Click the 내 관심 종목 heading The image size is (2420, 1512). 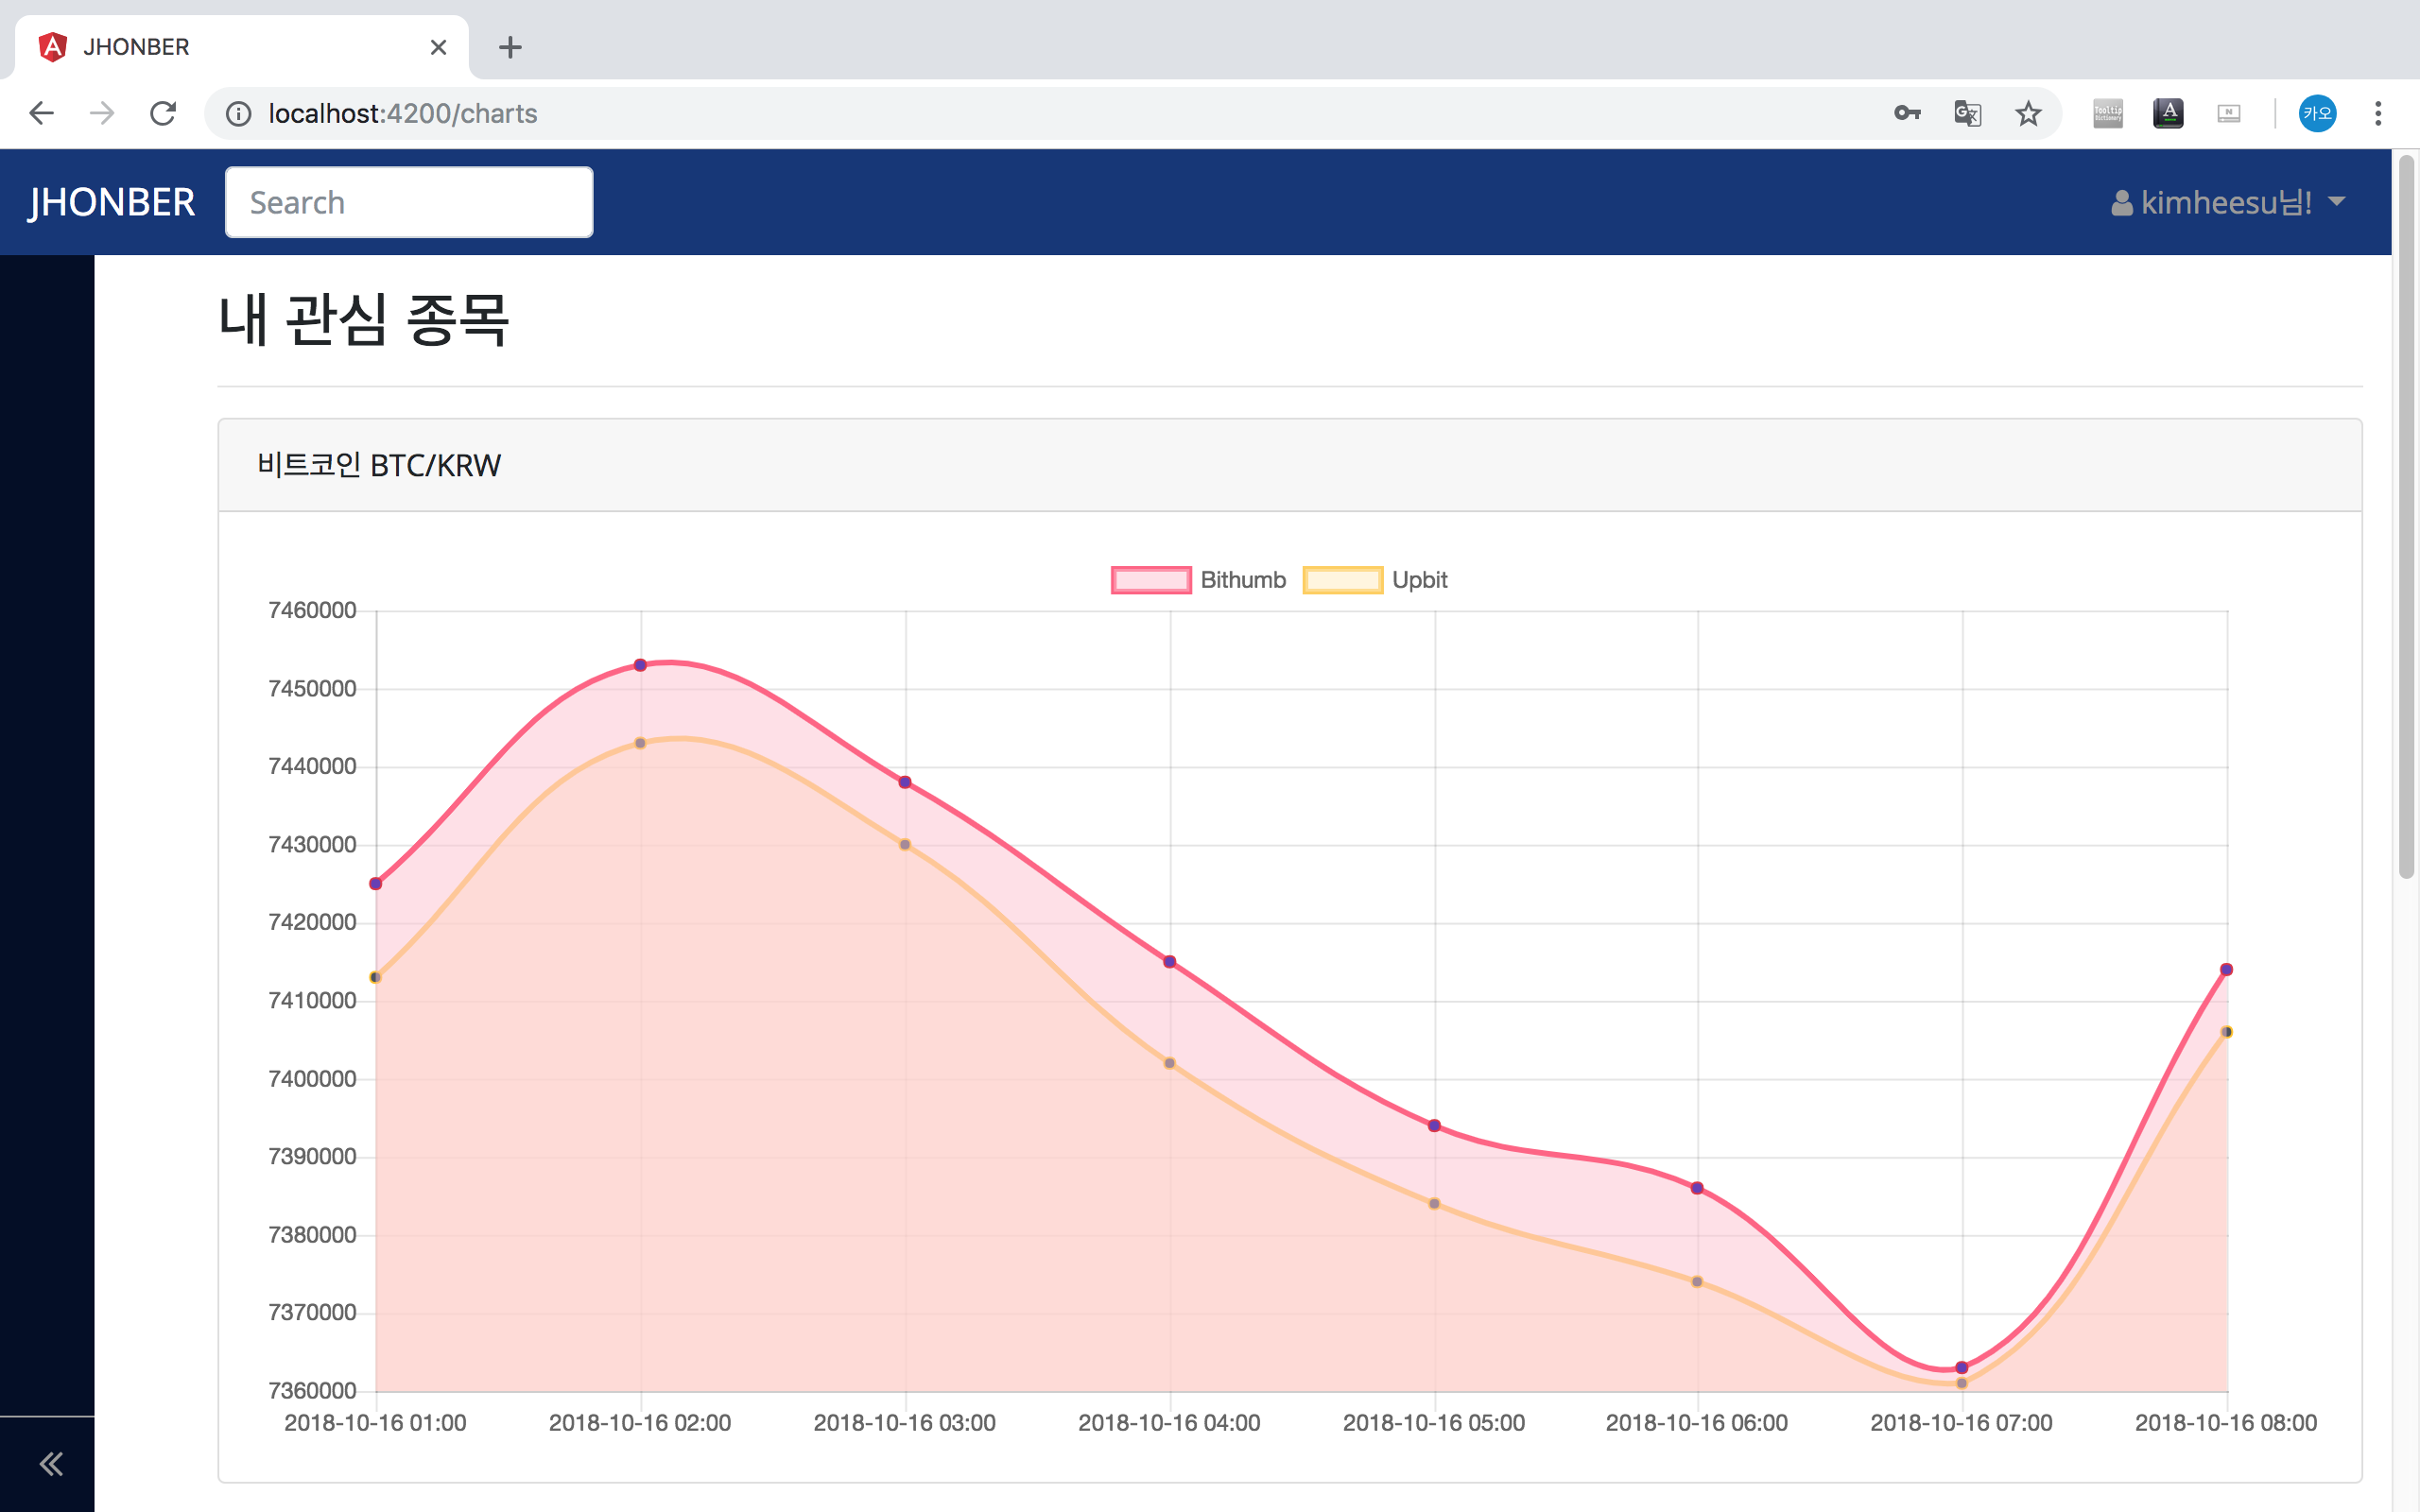[x=364, y=320]
